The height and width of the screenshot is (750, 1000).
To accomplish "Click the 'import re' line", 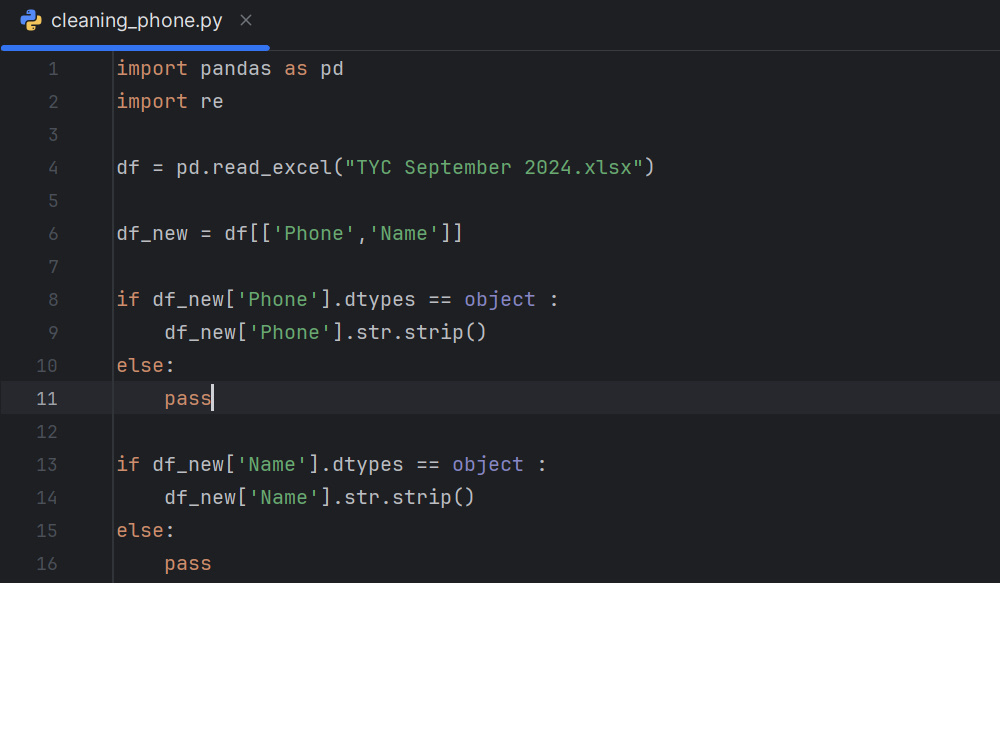I will (170, 101).
